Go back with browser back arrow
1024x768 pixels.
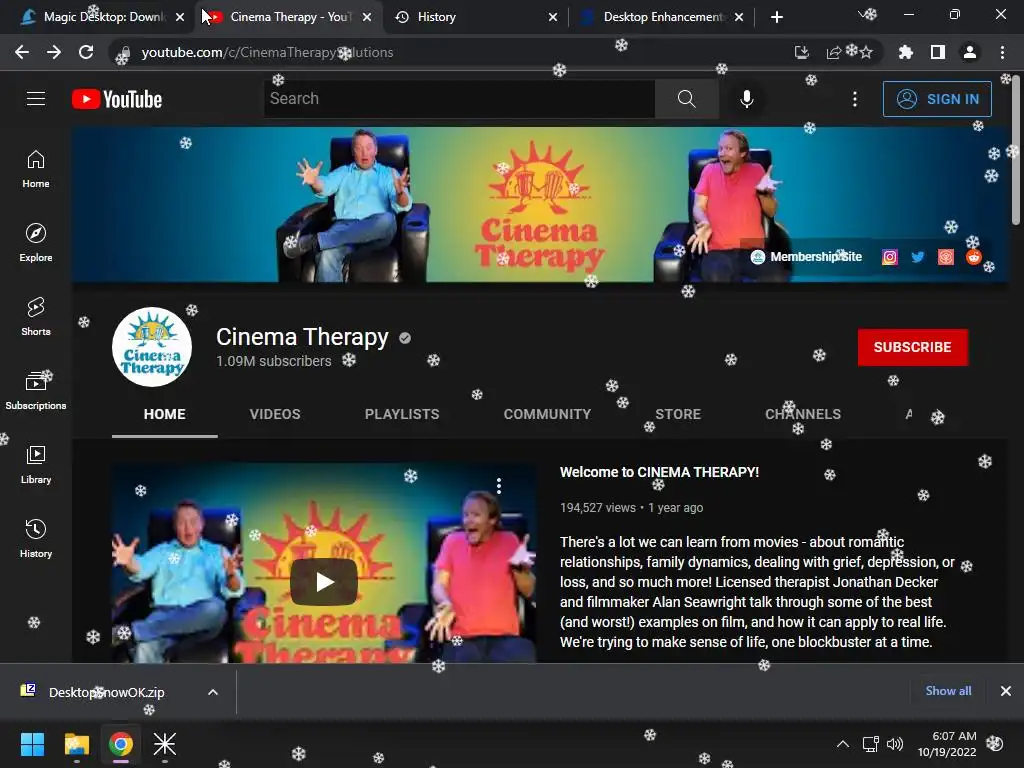pos(22,52)
